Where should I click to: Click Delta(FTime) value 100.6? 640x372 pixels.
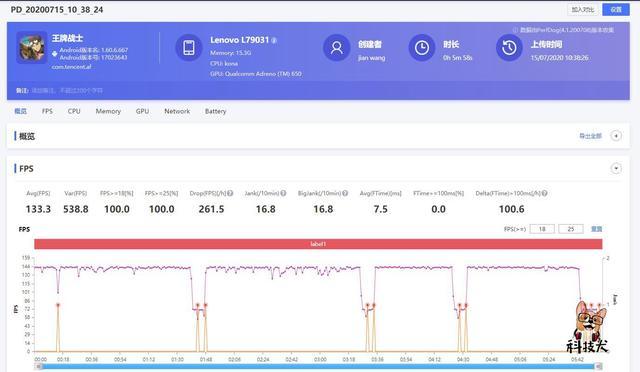[x=511, y=209]
